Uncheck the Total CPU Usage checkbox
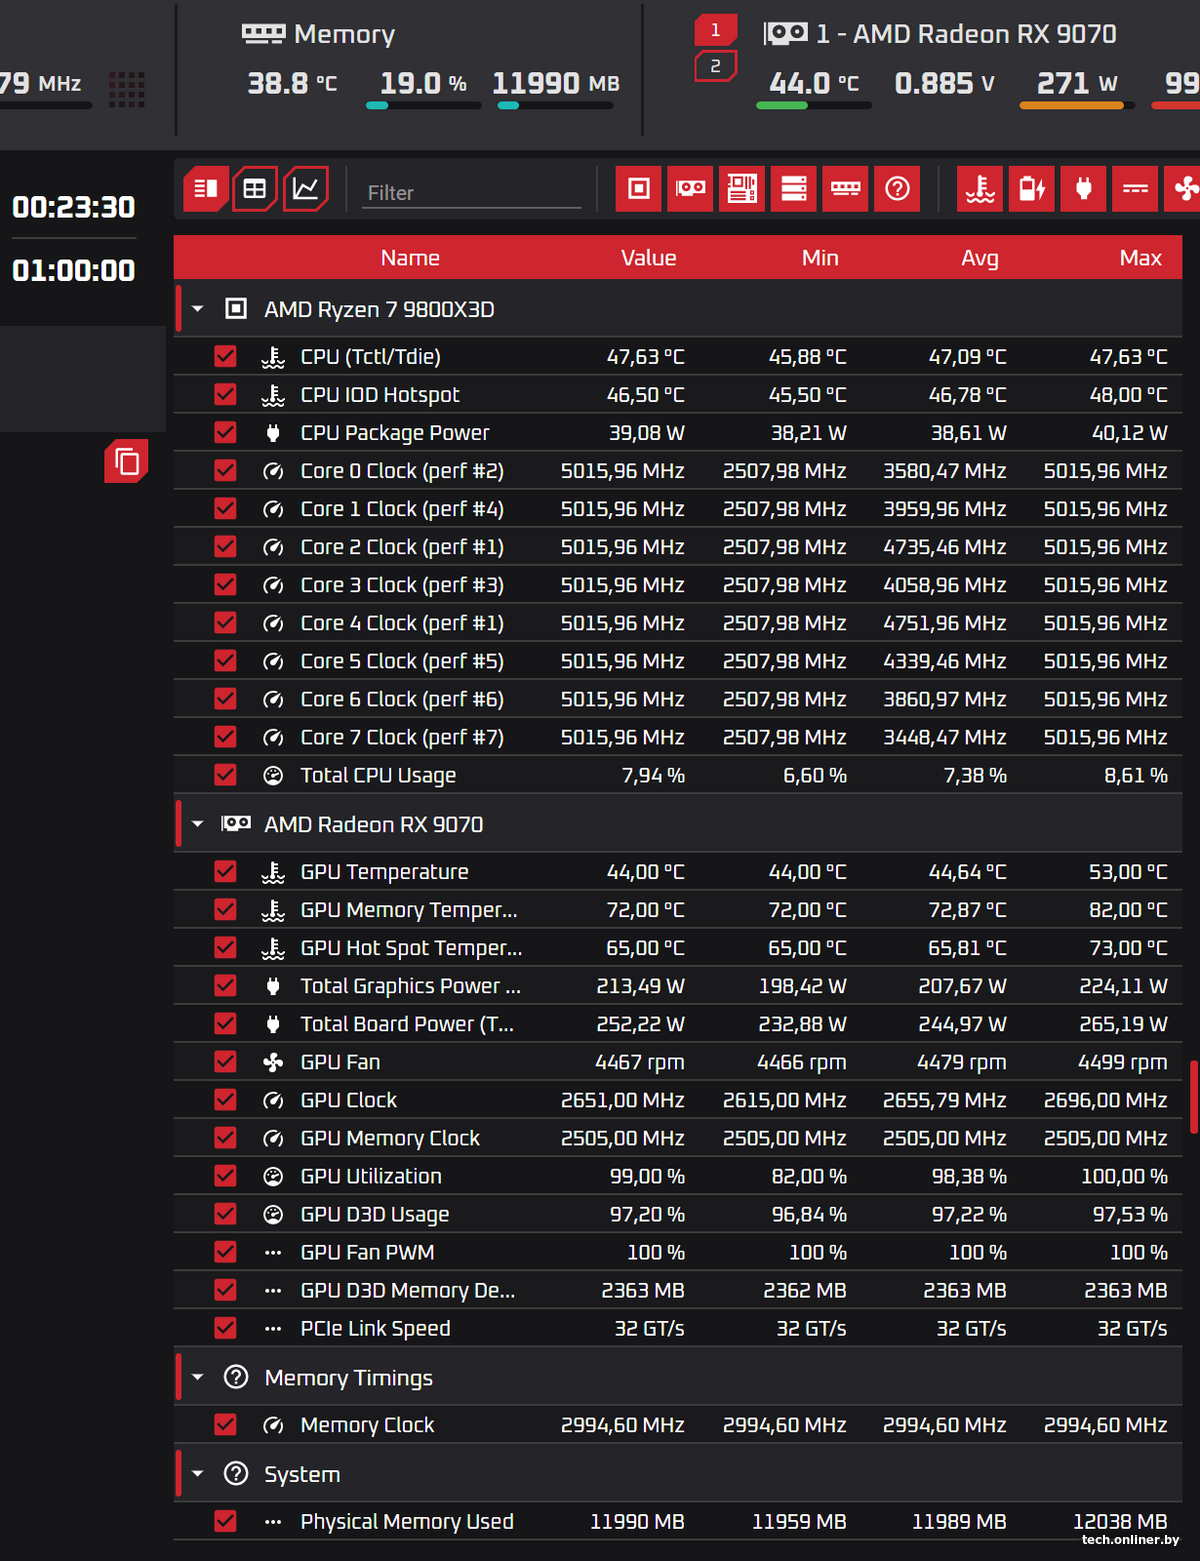 [x=225, y=774]
